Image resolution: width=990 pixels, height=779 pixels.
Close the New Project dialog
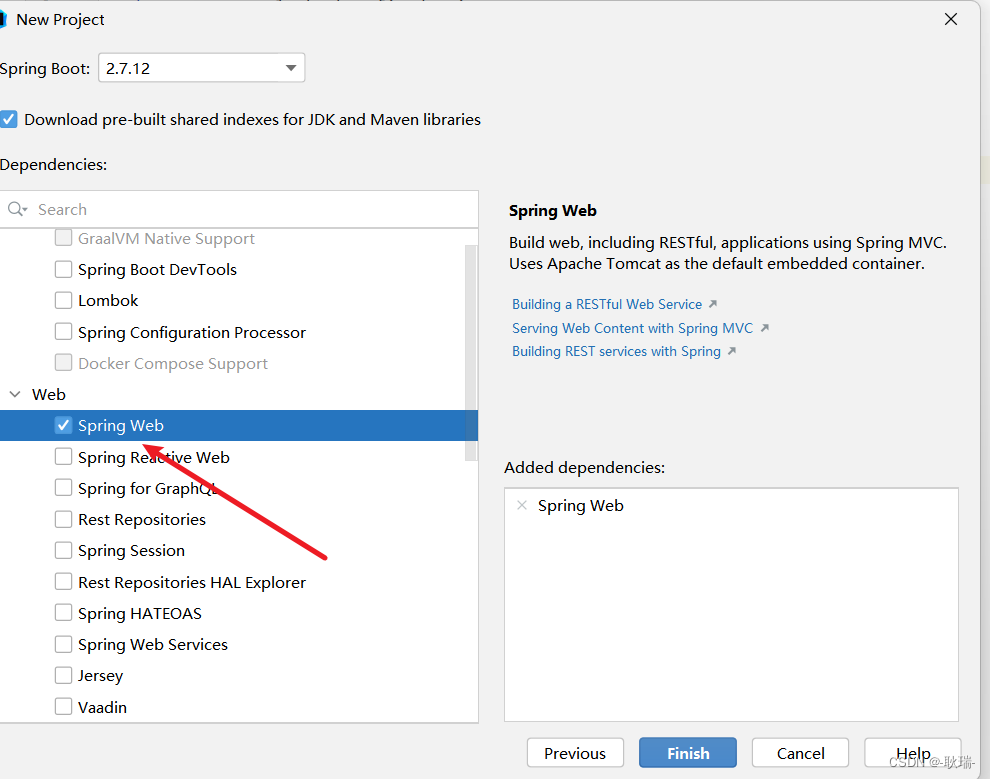click(x=951, y=20)
